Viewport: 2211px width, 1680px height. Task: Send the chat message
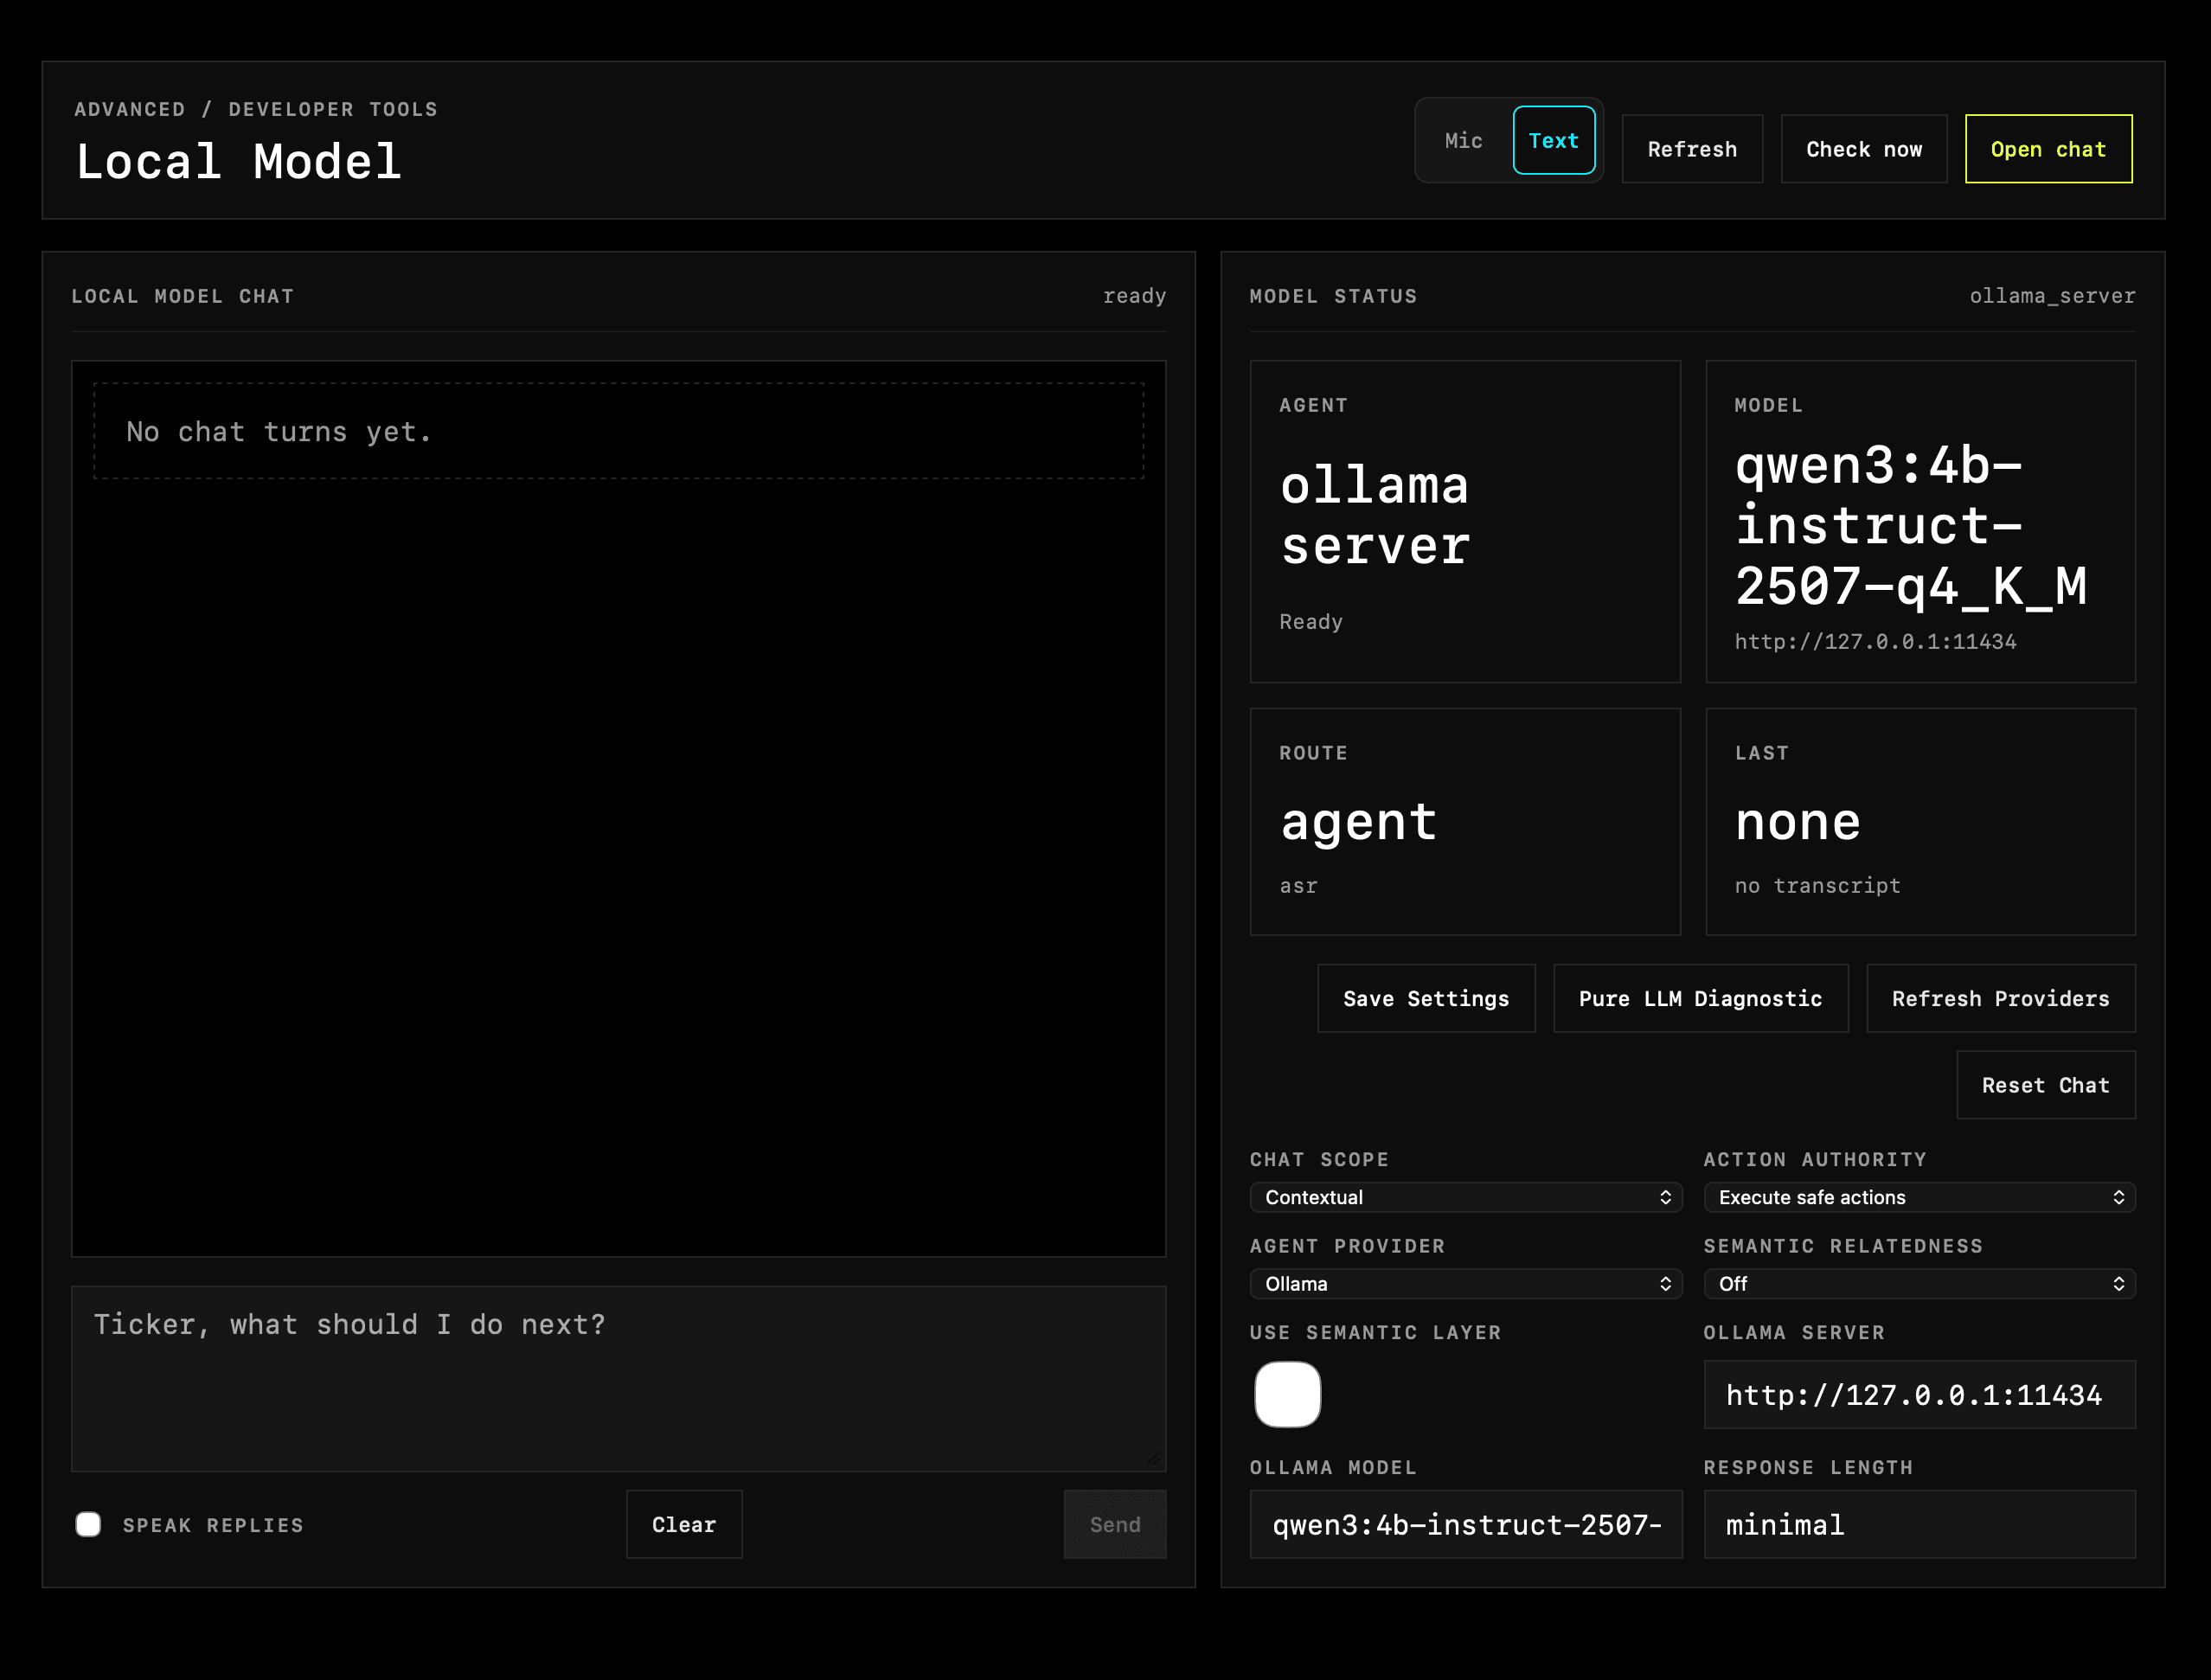click(x=1114, y=1524)
